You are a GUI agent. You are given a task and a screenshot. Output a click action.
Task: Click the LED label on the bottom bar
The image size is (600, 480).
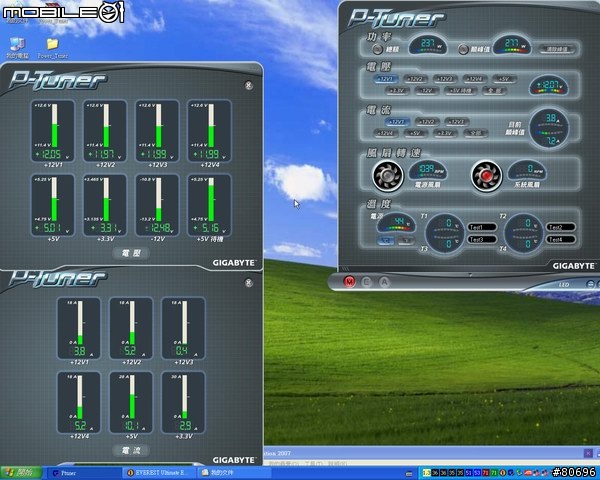(x=564, y=285)
